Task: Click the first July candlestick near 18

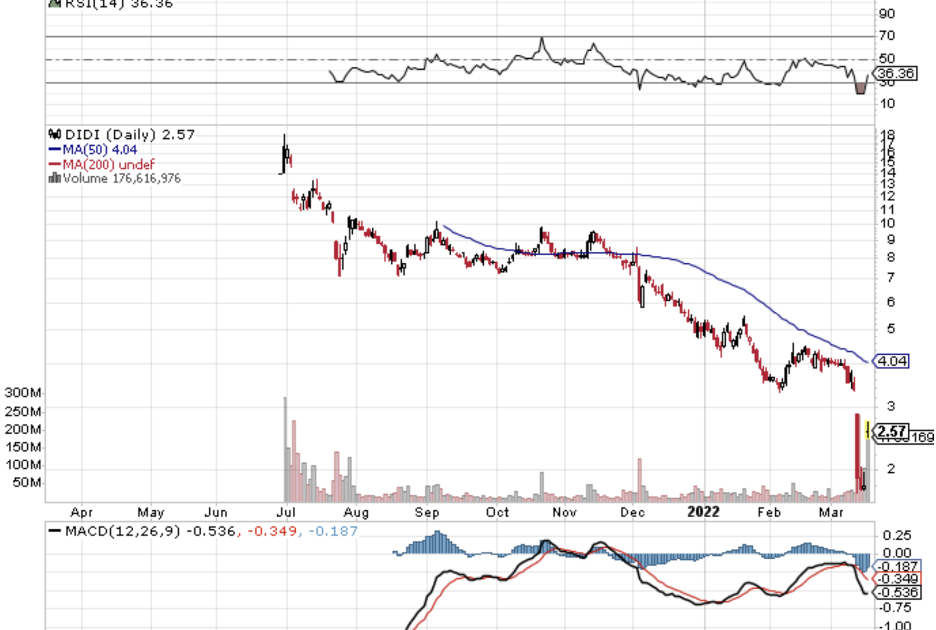Action: click(284, 152)
